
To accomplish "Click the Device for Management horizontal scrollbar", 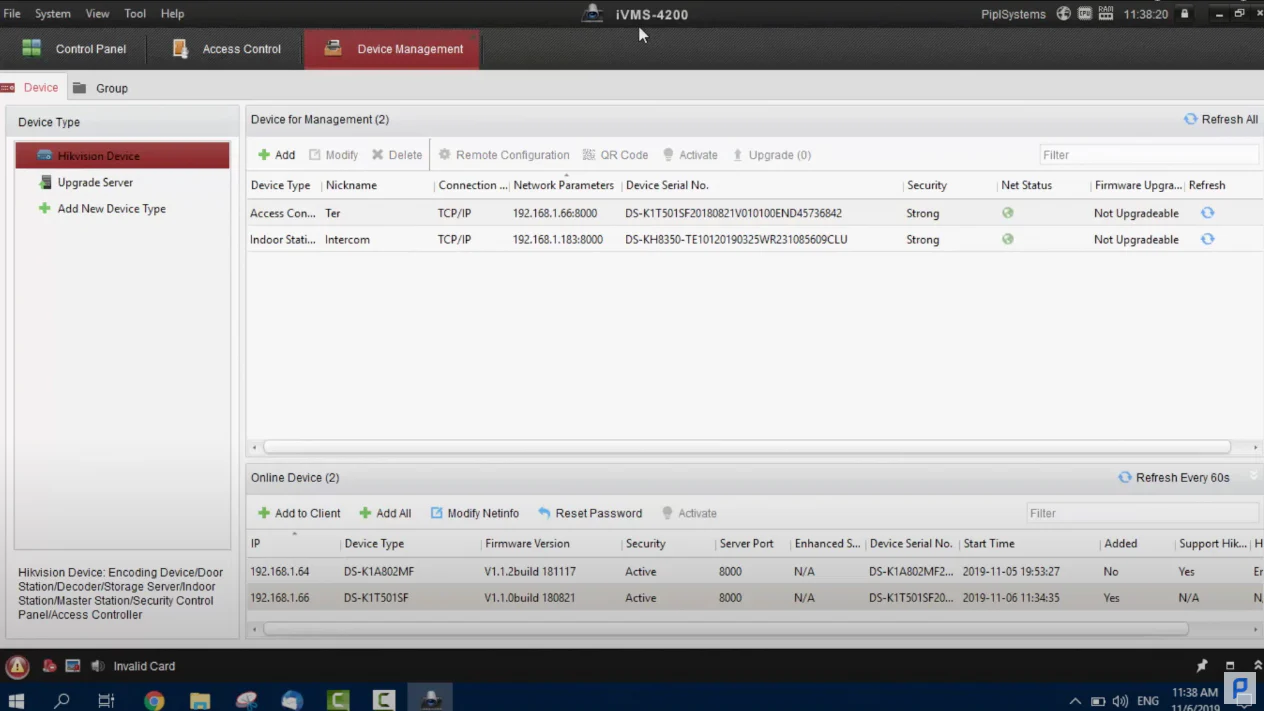I will point(746,447).
